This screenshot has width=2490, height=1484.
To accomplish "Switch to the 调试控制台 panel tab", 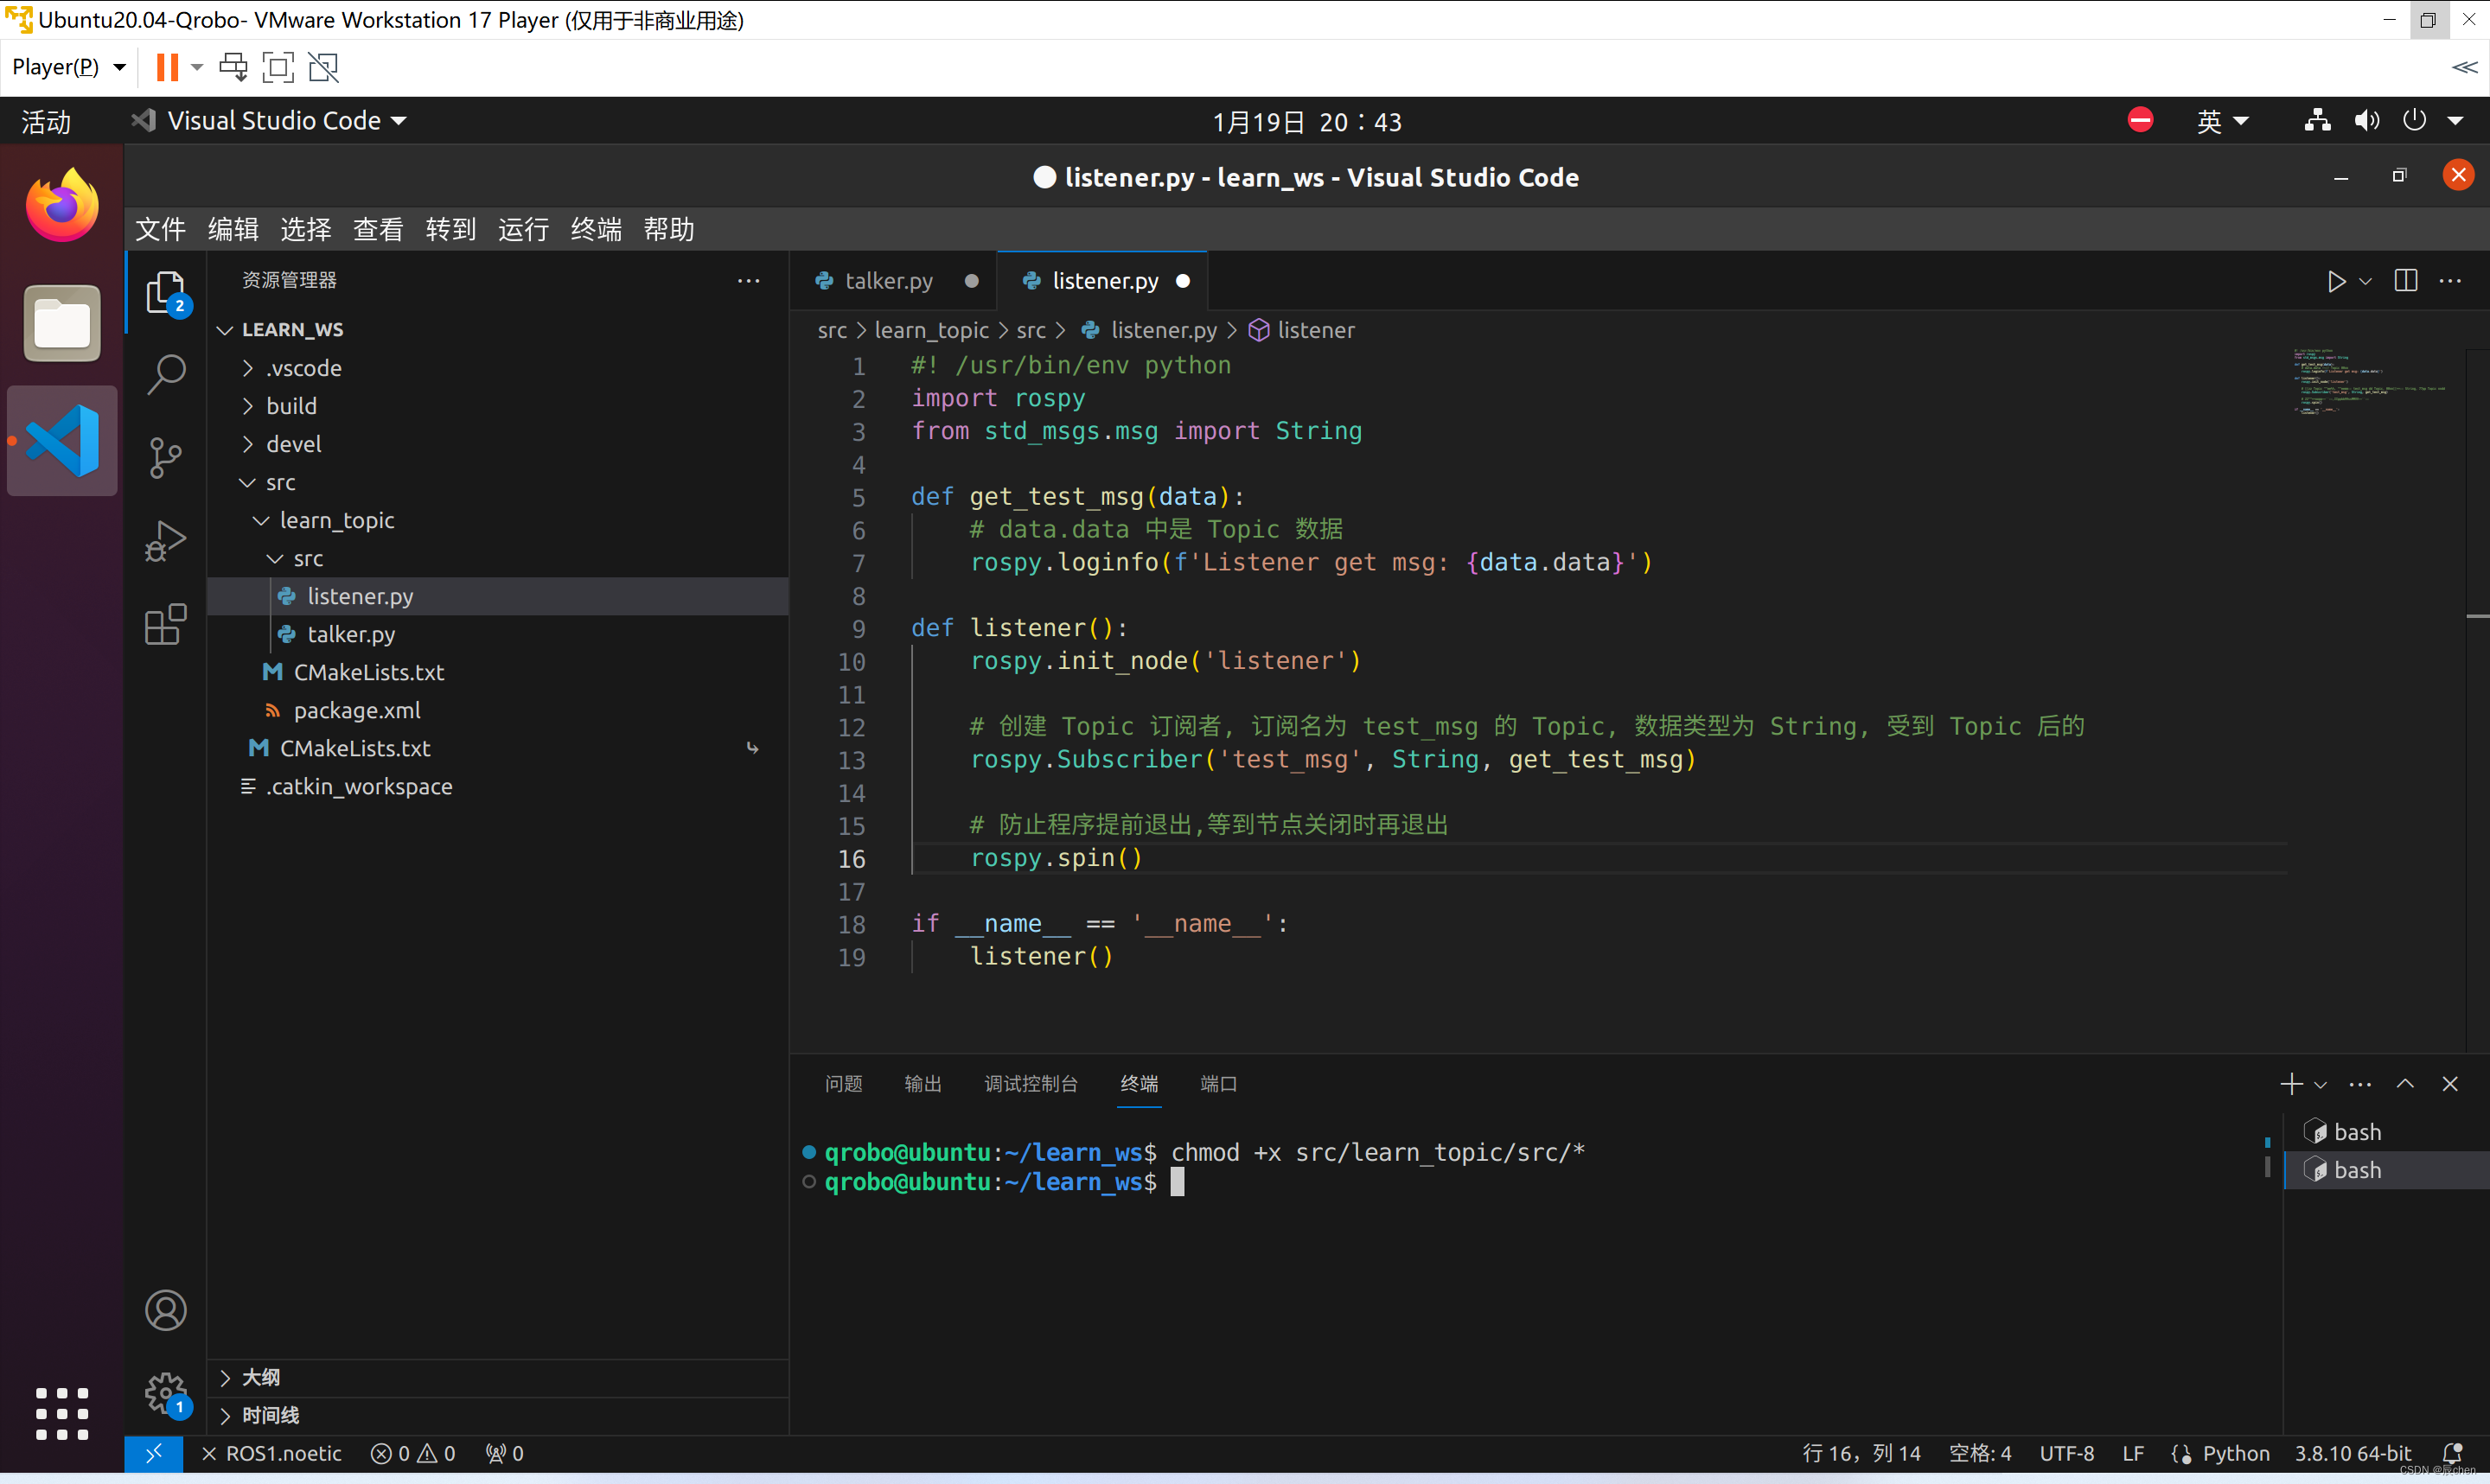I will point(1031,1084).
